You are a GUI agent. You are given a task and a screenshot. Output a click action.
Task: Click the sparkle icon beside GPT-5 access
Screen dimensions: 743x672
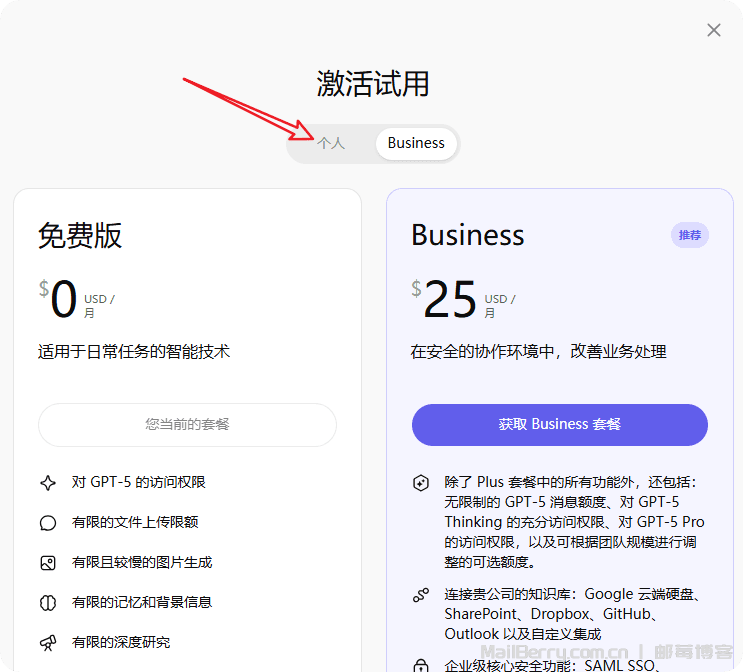(x=48, y=482)
